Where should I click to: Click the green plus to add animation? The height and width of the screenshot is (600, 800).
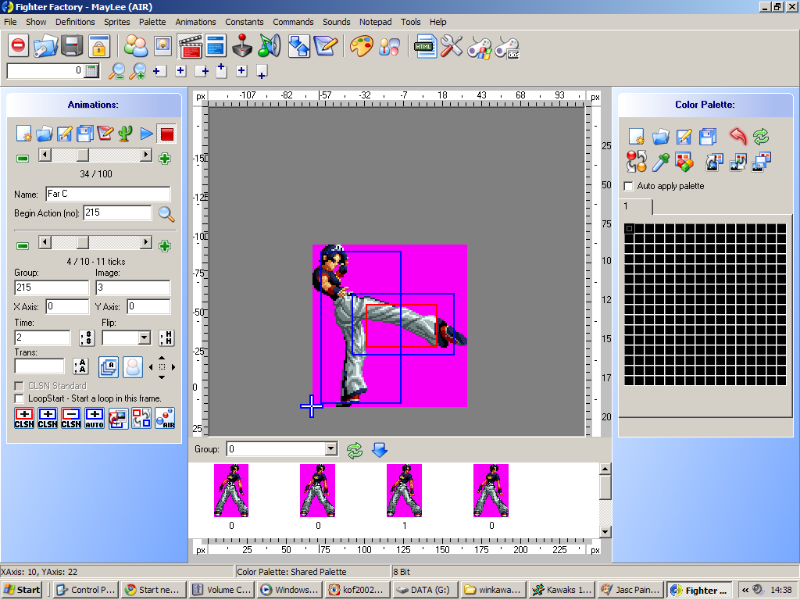(164, 158)
